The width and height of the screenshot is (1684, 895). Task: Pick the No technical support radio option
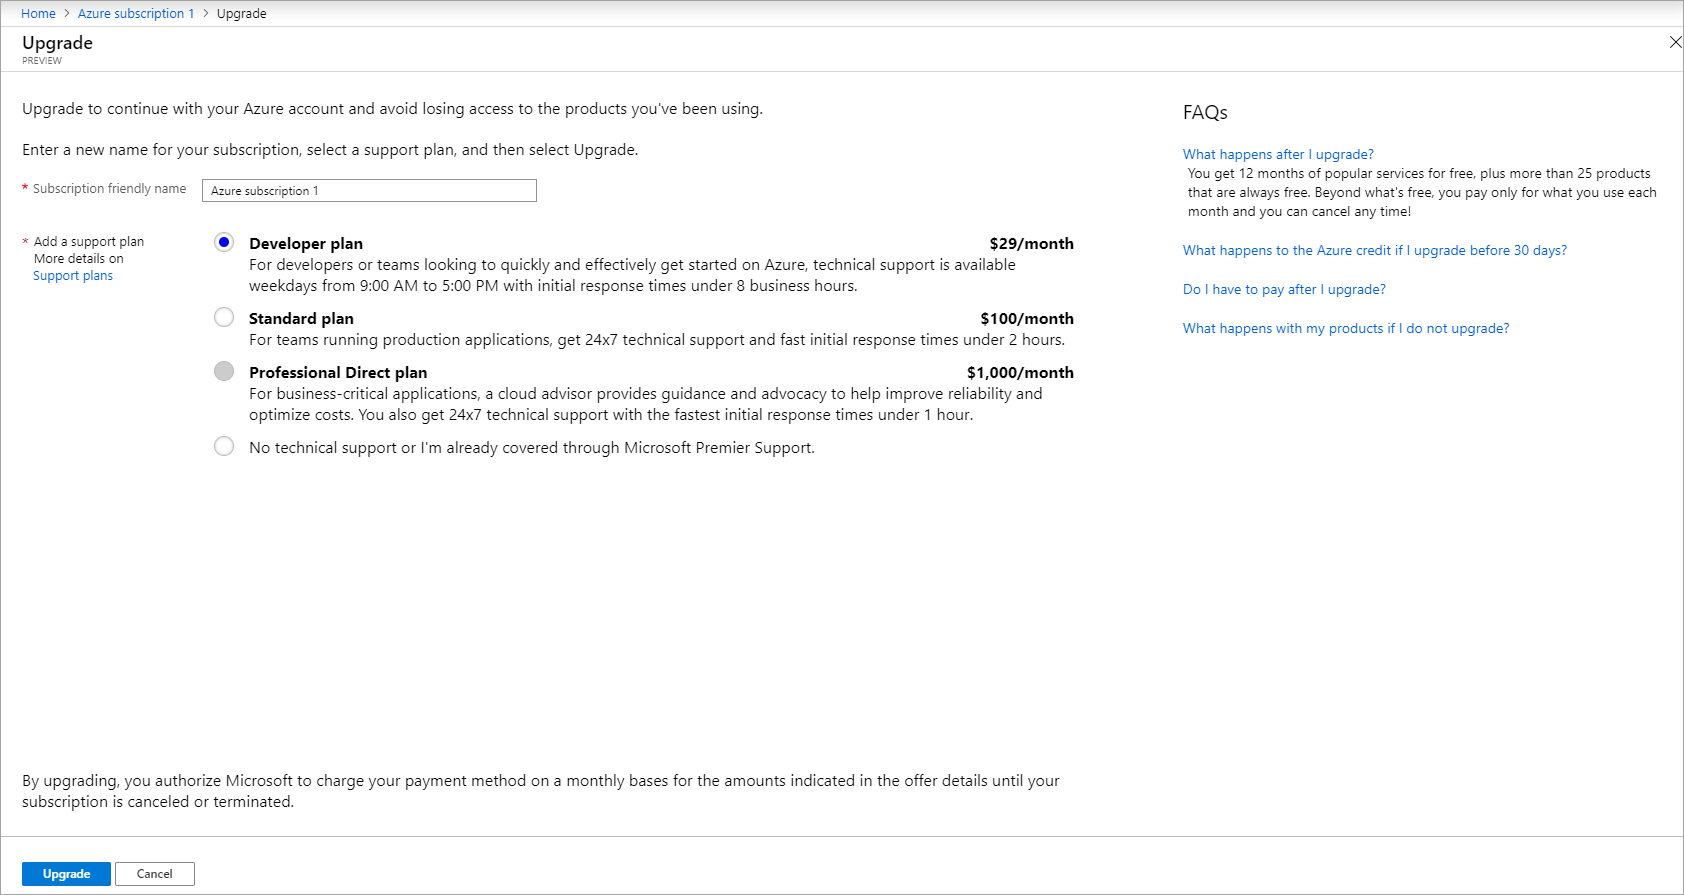(224, 446)
